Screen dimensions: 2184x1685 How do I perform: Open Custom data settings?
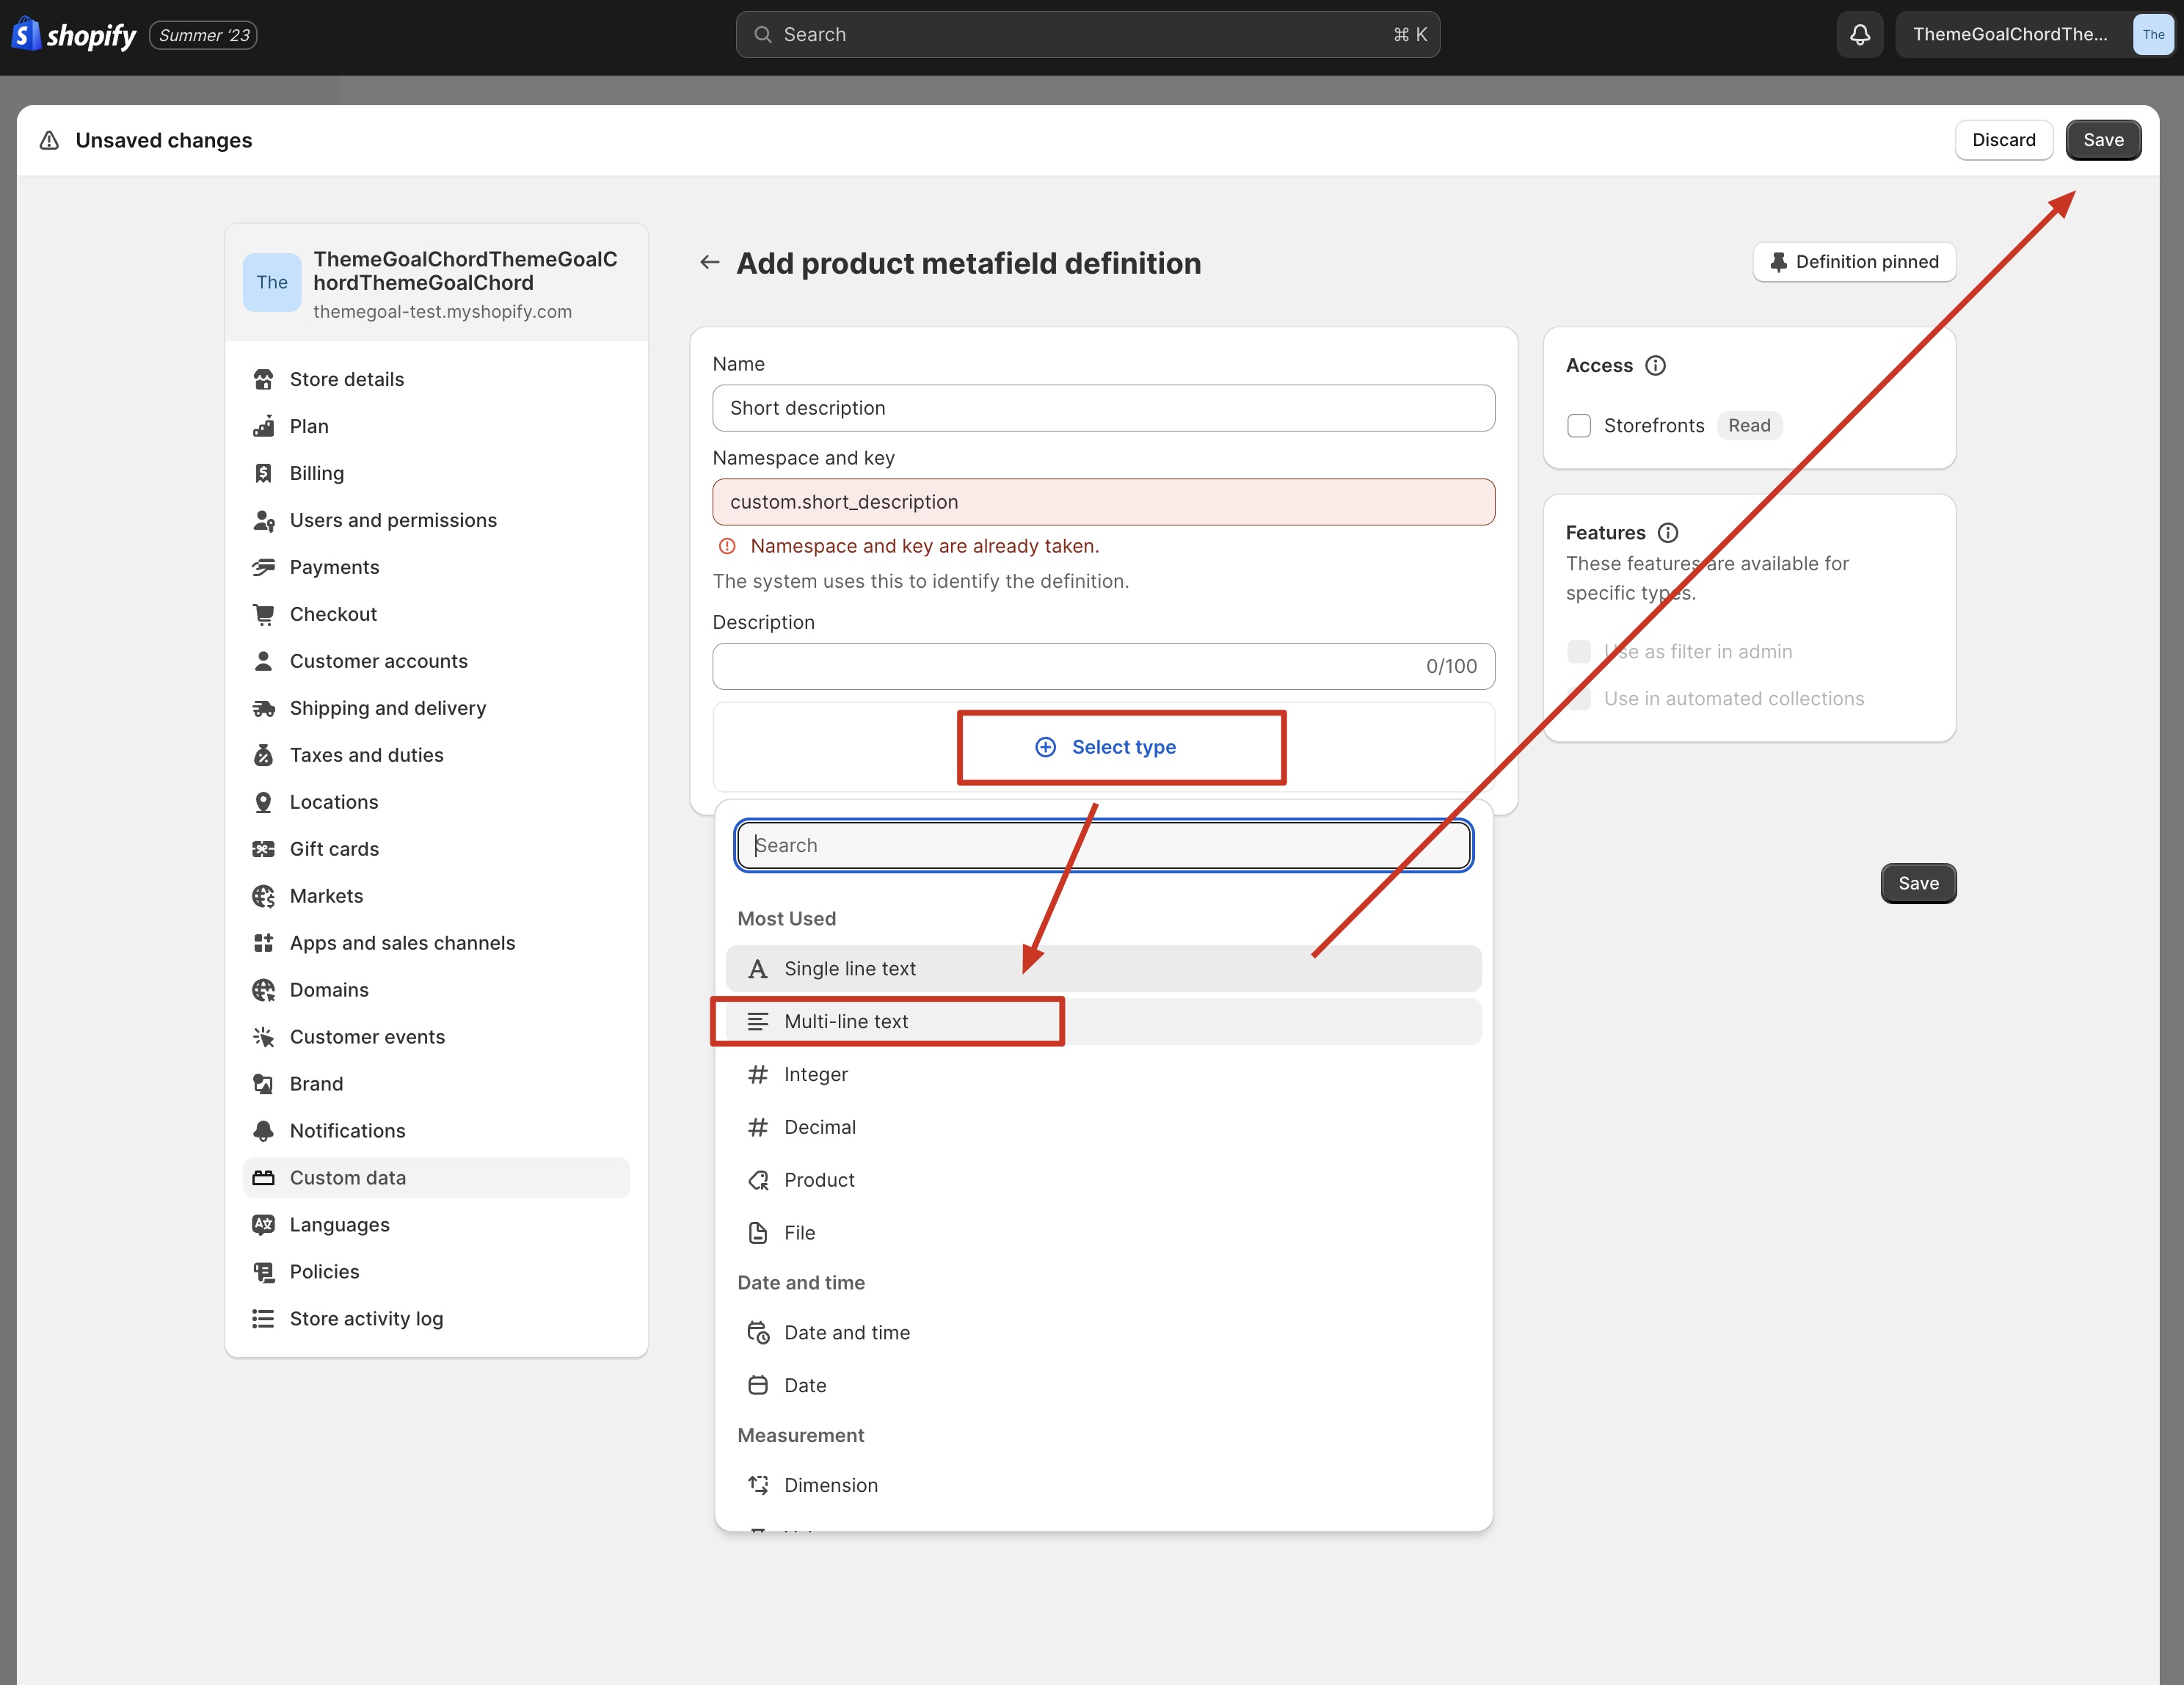(x=436, y=1179)
